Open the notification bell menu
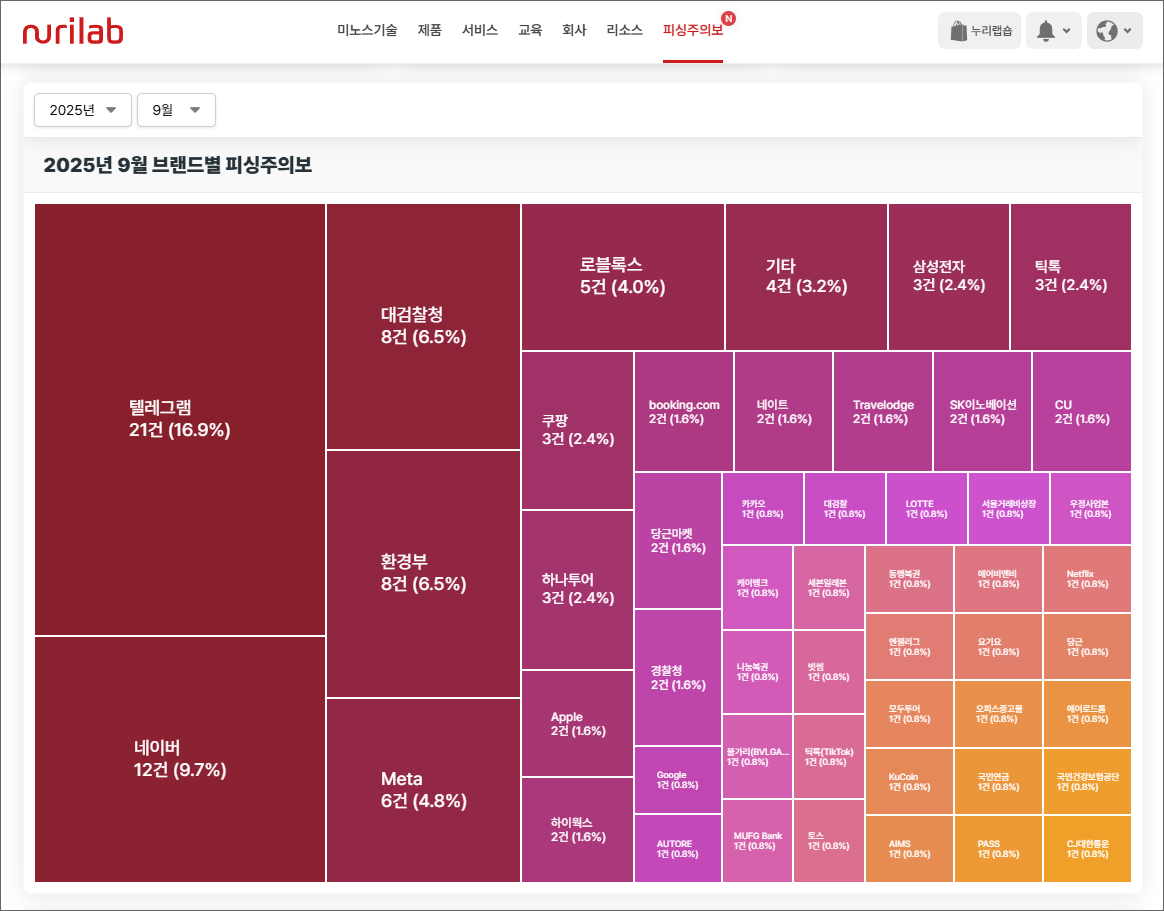 click(x=1055, y=31)
